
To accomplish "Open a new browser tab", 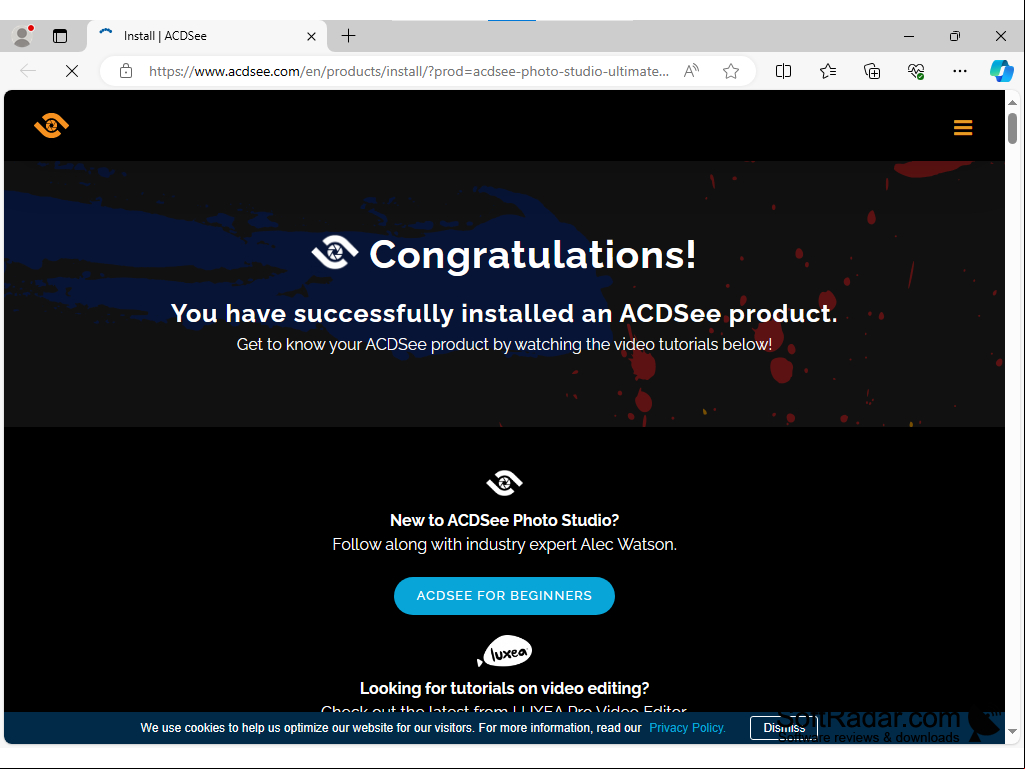I will point(348,36).
